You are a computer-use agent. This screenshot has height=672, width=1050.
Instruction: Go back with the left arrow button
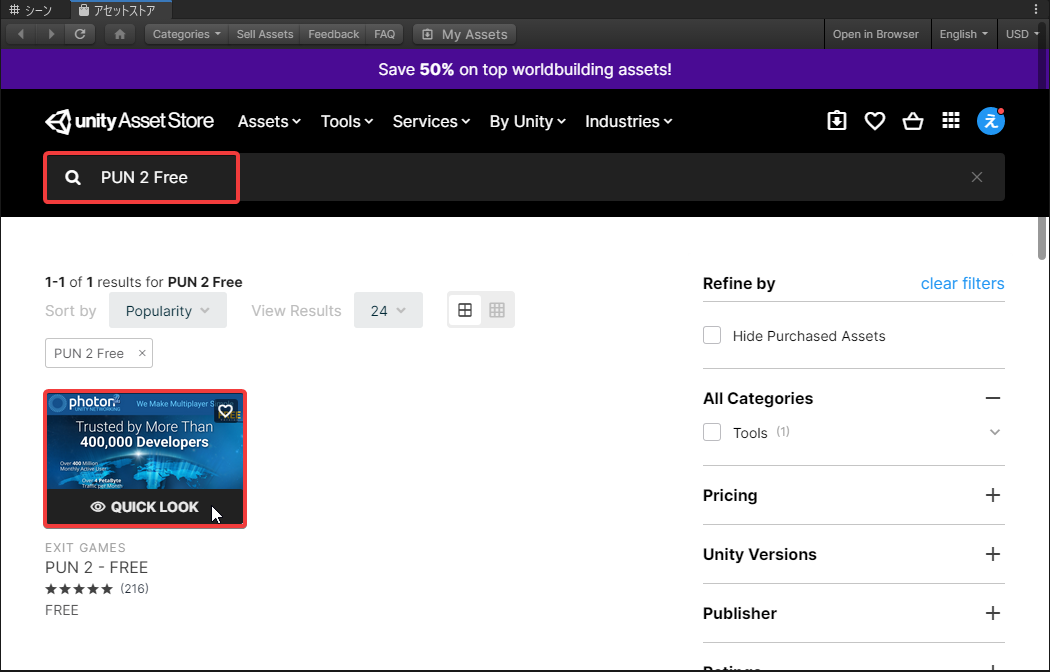pyautogui.click(x=21, y=34)
